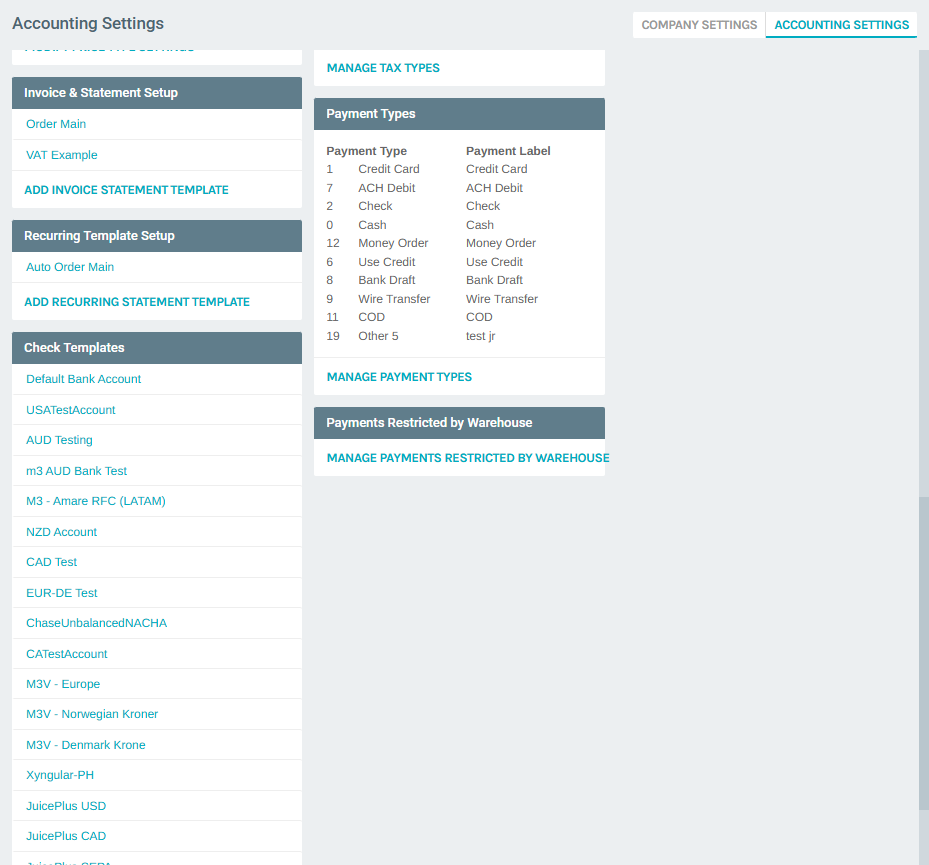This screenshot has width=929, height=865.
Task: Open M3 - Amare RFC (LATAM) template
Action: click(x=96, y=501)
